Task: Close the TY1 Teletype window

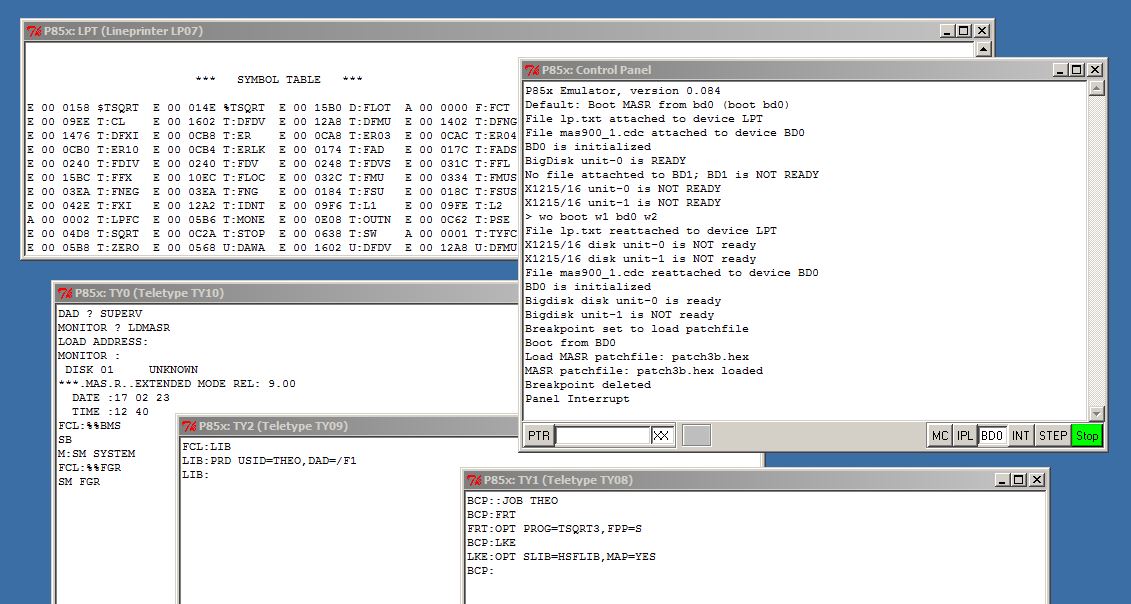Action: [1037, 480]
